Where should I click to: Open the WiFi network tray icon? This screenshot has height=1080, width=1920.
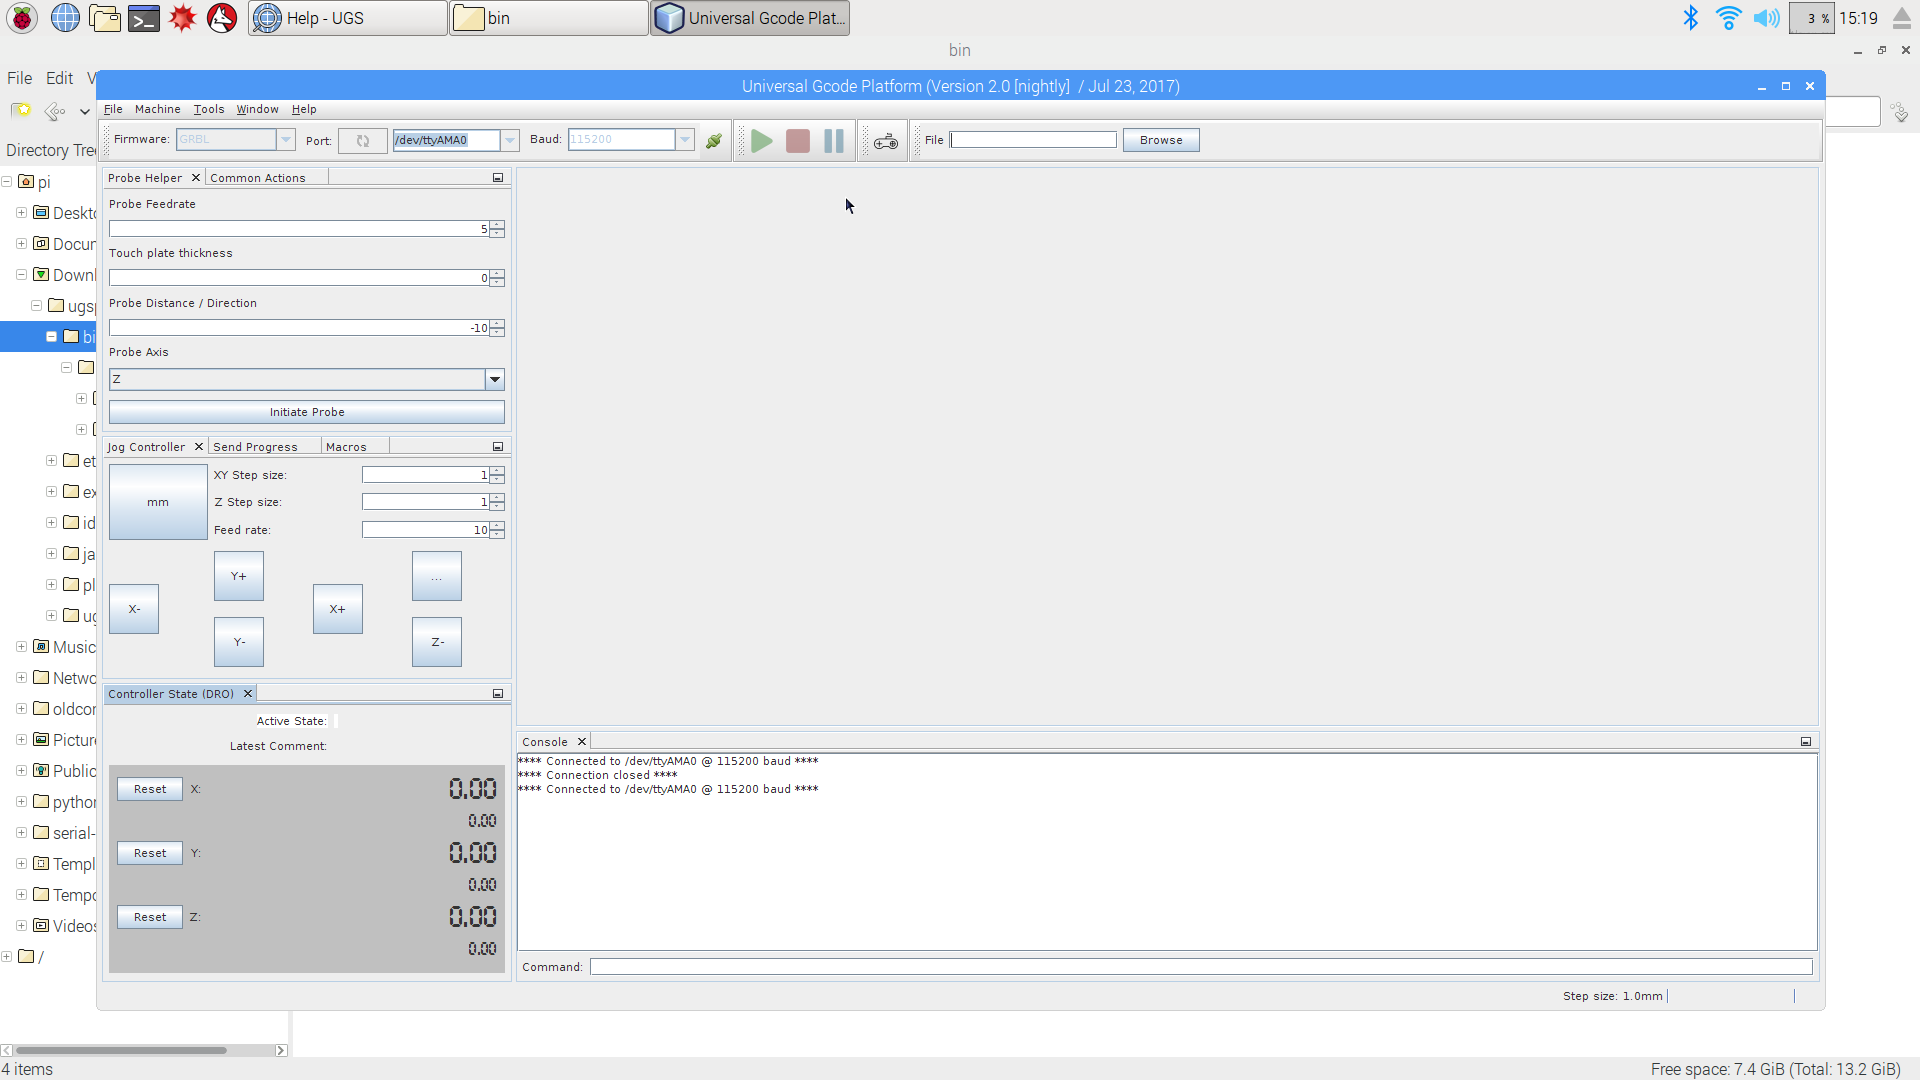pyautogui.click(x=1728, y=18)
